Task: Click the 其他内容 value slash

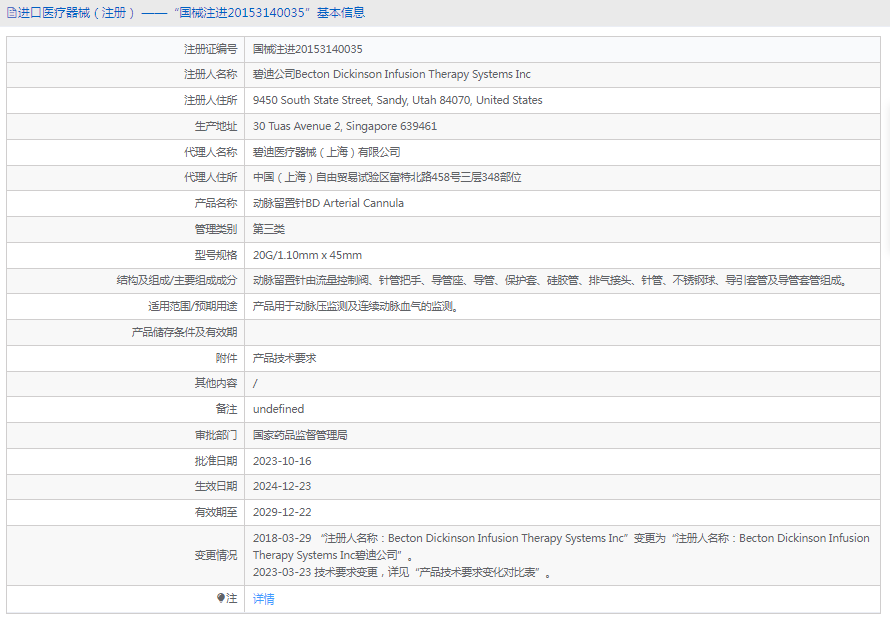Action: 255,384
